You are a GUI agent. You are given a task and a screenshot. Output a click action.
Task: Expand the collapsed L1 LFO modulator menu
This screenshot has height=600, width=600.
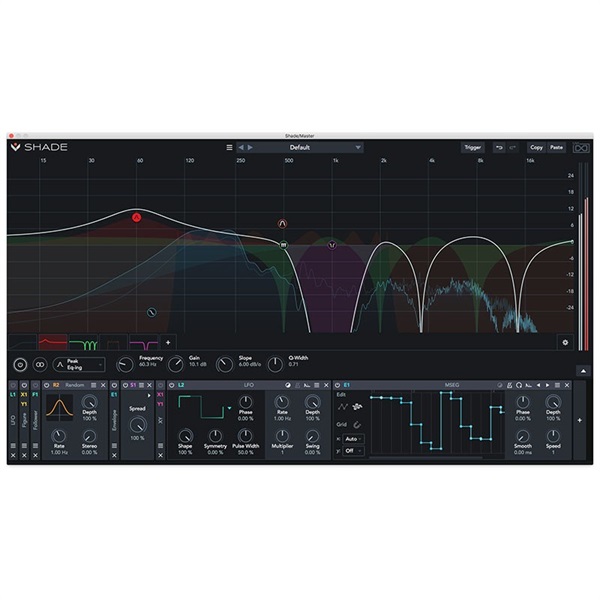coord(13,446)
